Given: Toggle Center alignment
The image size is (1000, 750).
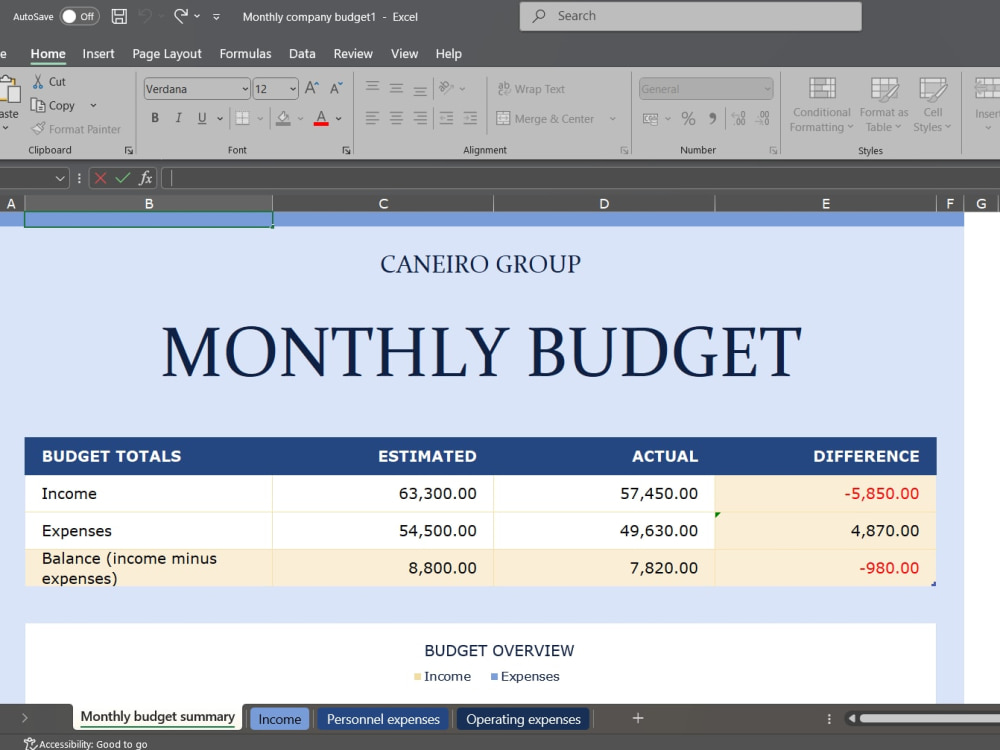Looking at the screenshot, I should click(396, 118).
